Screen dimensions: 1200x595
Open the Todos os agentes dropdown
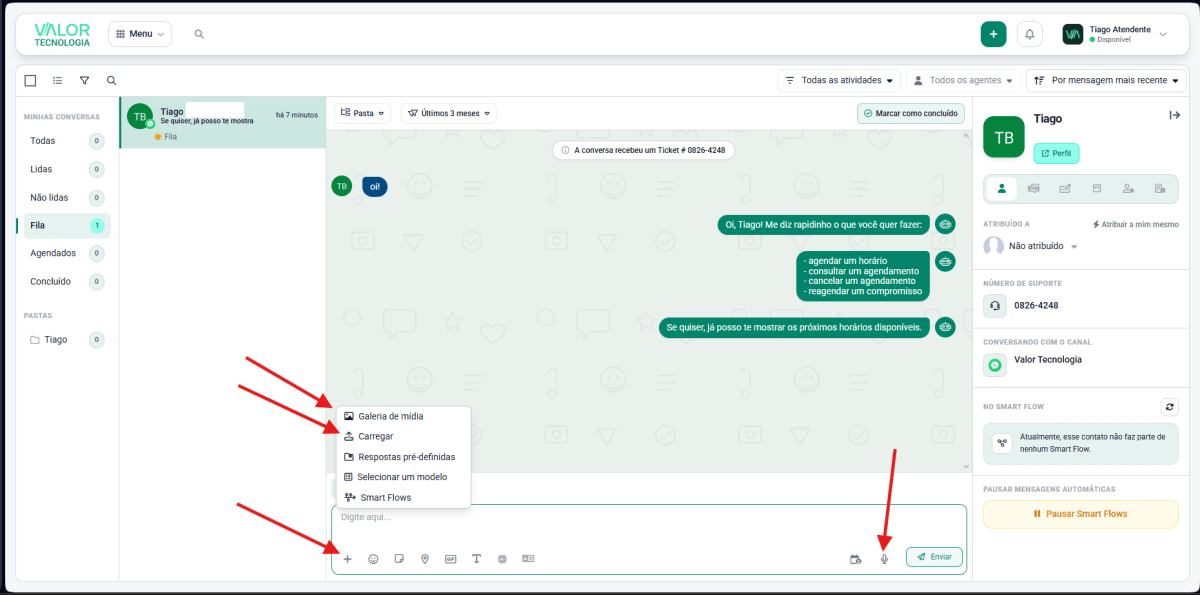964,80
